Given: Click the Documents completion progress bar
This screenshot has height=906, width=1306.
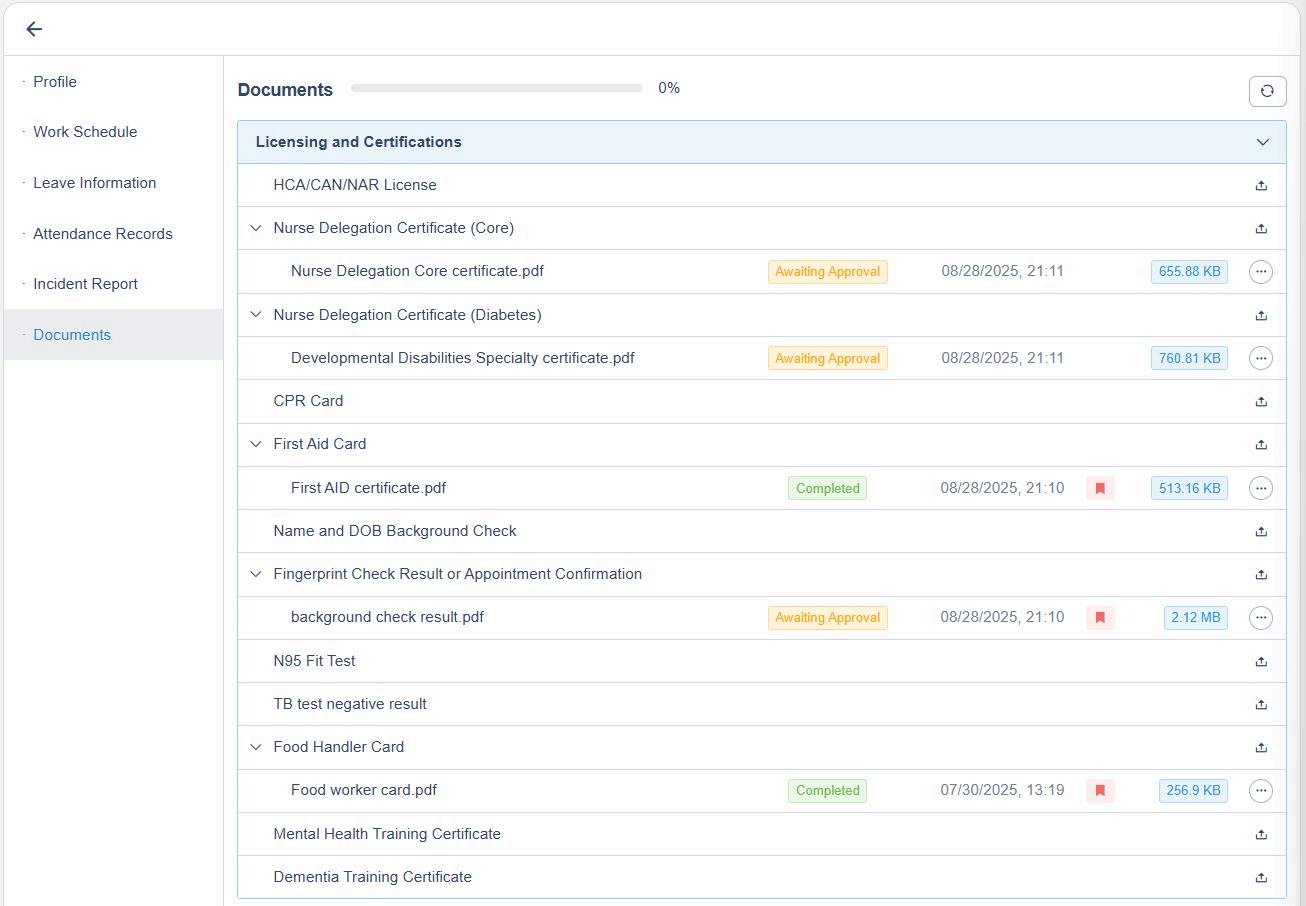Looking at the screenshot, I should [x=496, y=89].
